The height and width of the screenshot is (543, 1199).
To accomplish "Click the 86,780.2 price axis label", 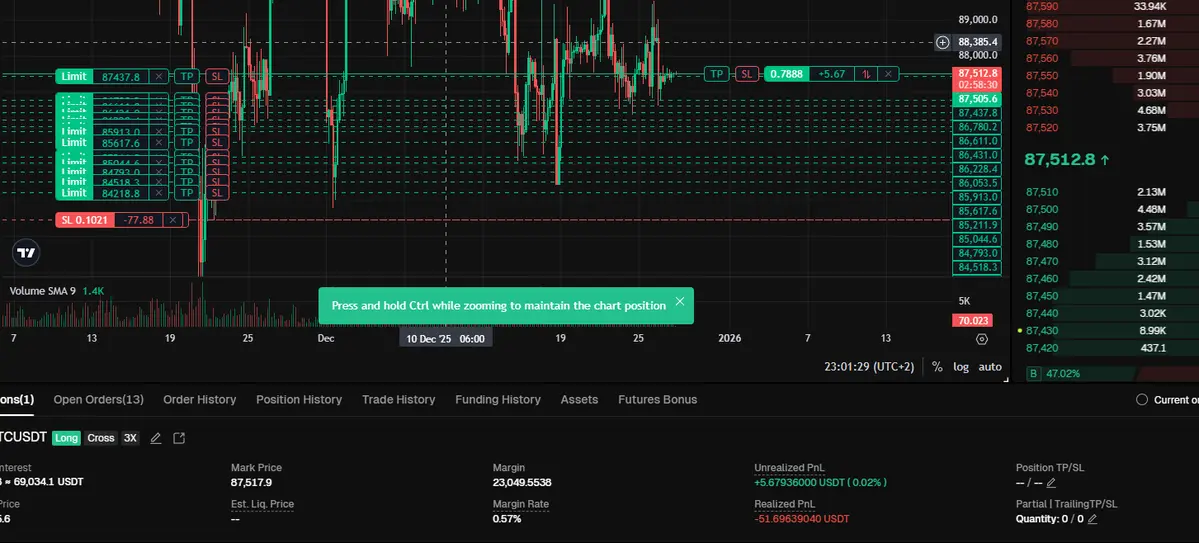I will coord(976,127).
